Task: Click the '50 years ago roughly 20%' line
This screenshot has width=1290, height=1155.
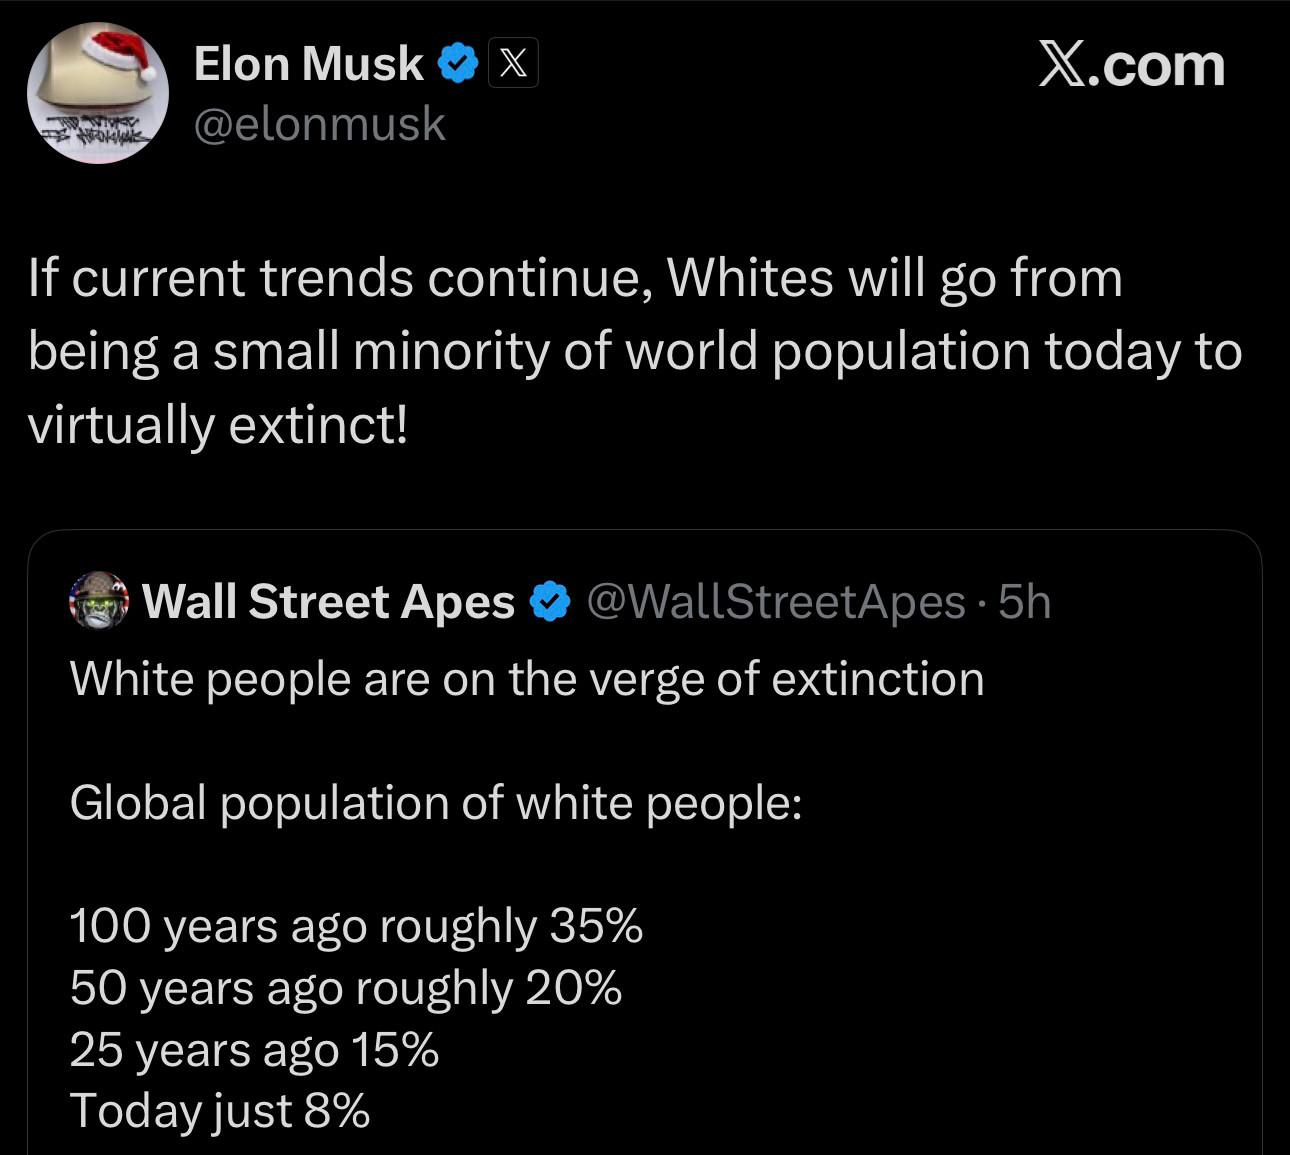Action: pyautogui.click(x=346, y=988)
